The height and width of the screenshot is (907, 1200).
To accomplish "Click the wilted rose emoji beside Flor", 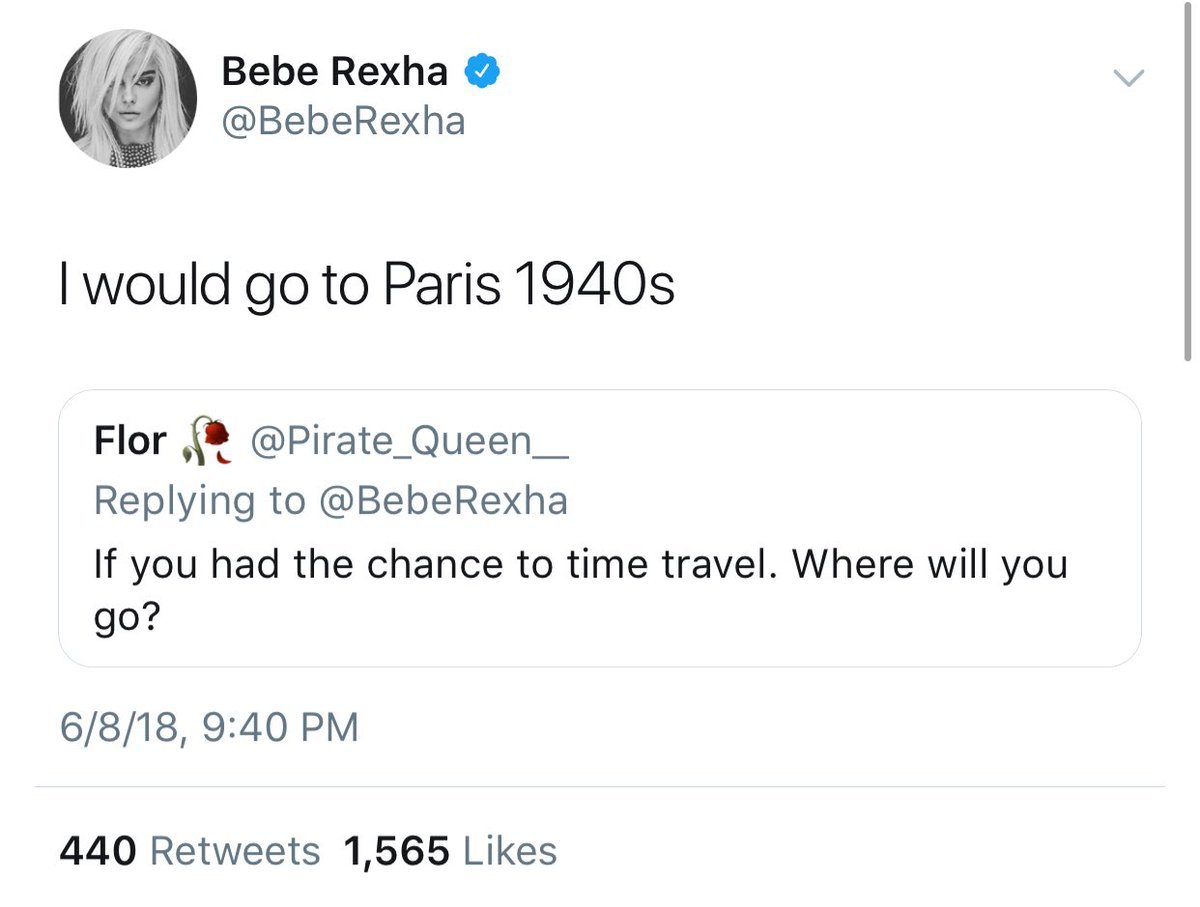I will (x=207, y=441).
